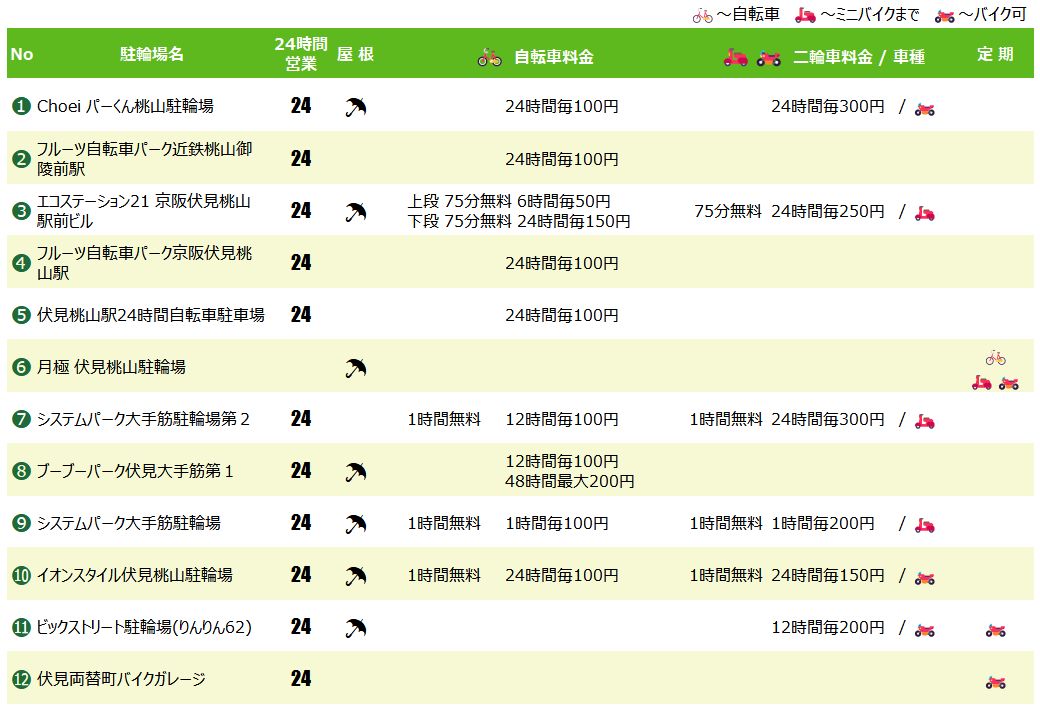Click the 48時間最大200円 fee text

click(x=570, y=481)
